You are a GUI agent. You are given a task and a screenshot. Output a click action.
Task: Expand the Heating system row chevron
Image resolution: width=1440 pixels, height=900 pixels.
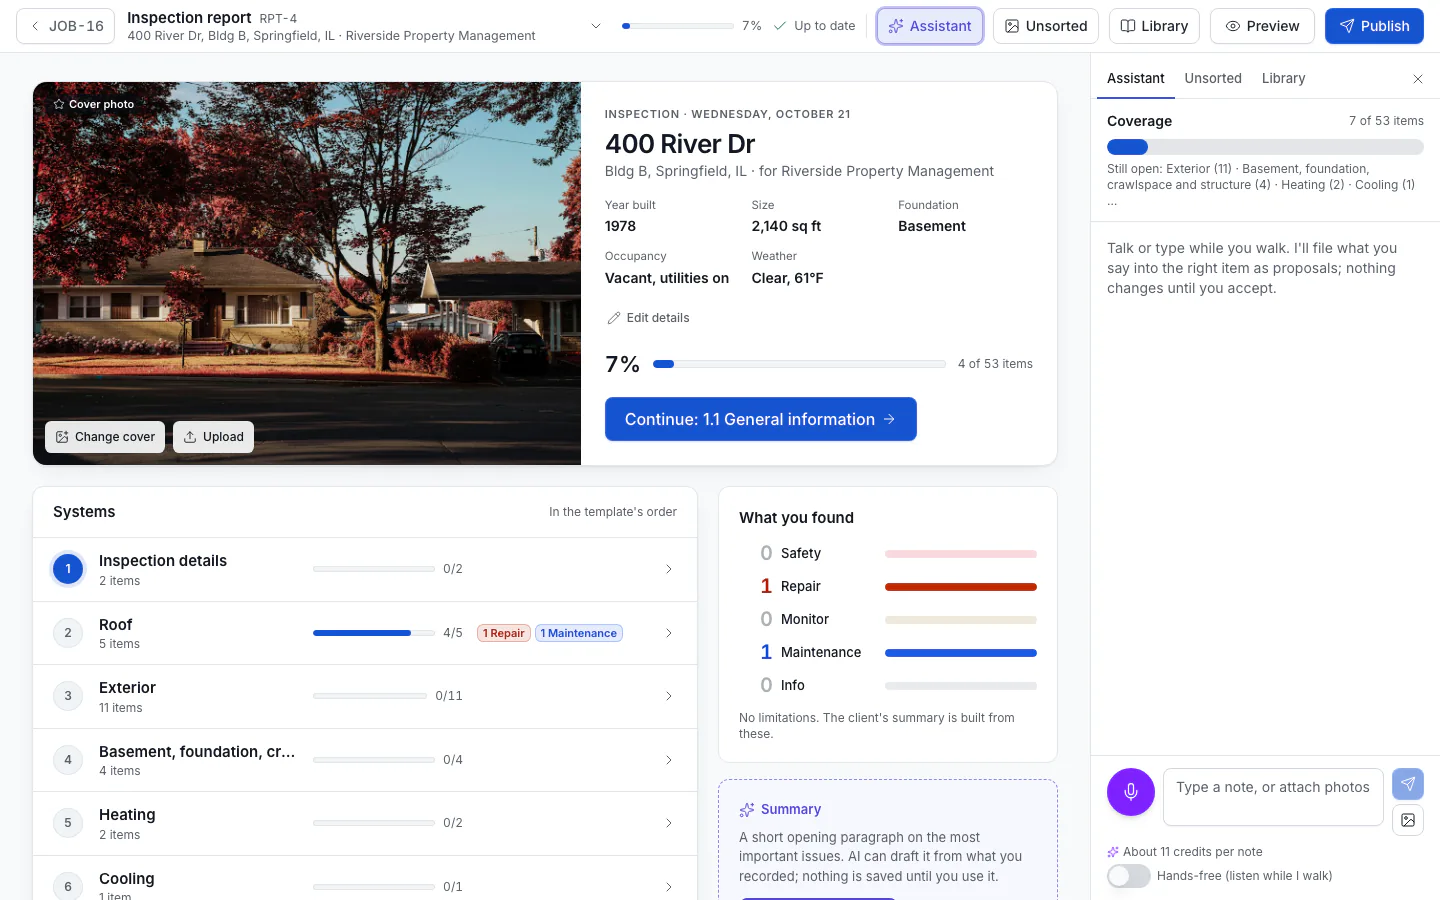click(x=669, y=823)
